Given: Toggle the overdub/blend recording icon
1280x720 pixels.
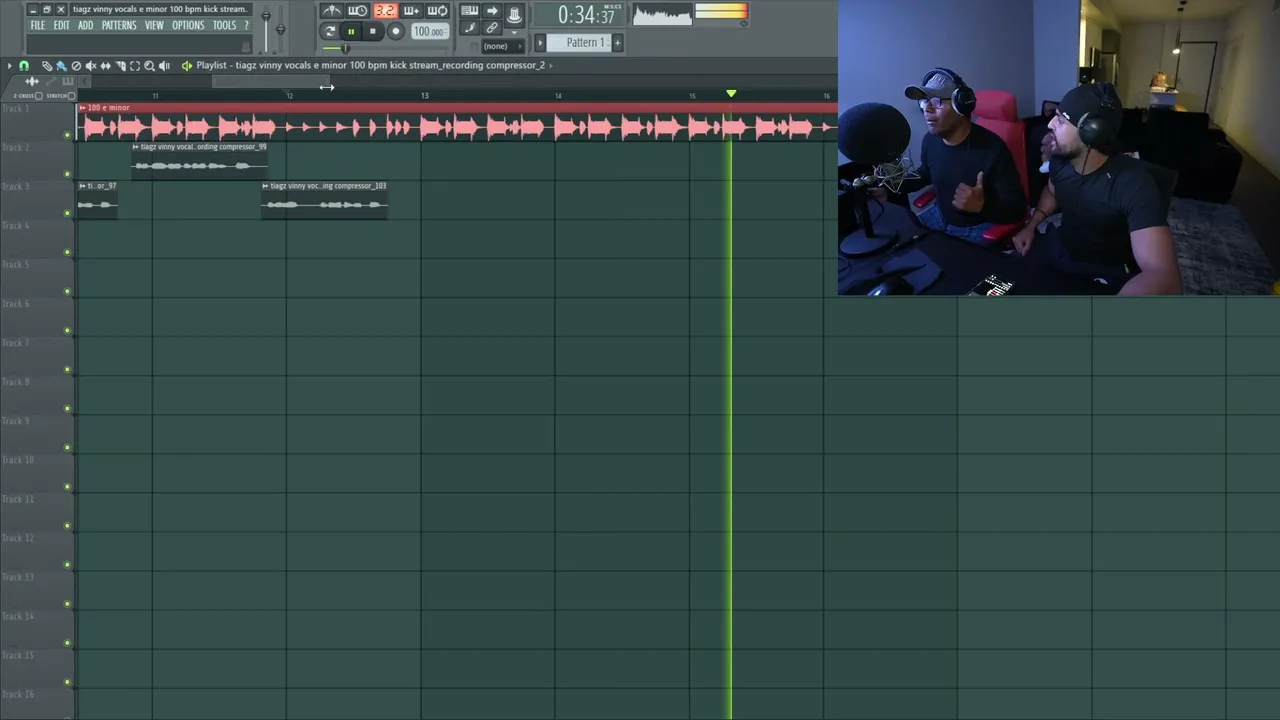Looking at the screenshot, I should (411, 11).
